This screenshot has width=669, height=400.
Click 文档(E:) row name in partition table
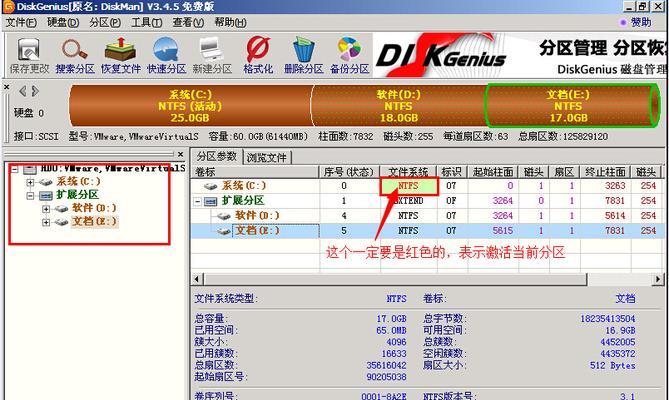click(x=257, y=231)
